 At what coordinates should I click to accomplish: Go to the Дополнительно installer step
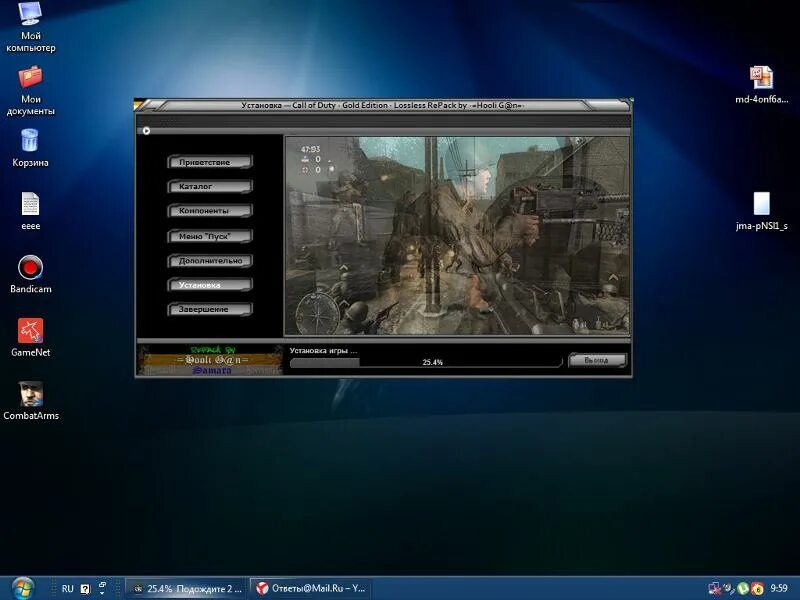pos(210,261)
